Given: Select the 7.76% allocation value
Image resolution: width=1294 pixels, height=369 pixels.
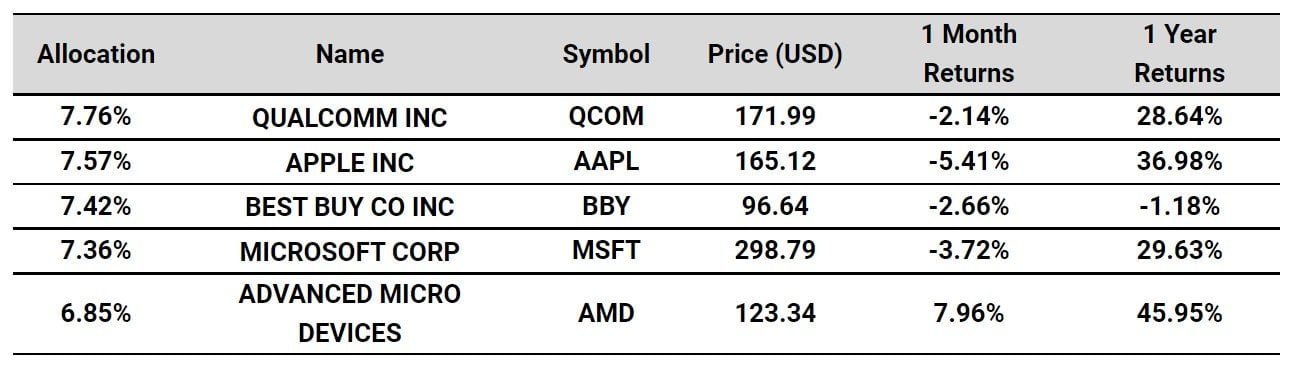Looking at the screenshot, I should [96, 117].
